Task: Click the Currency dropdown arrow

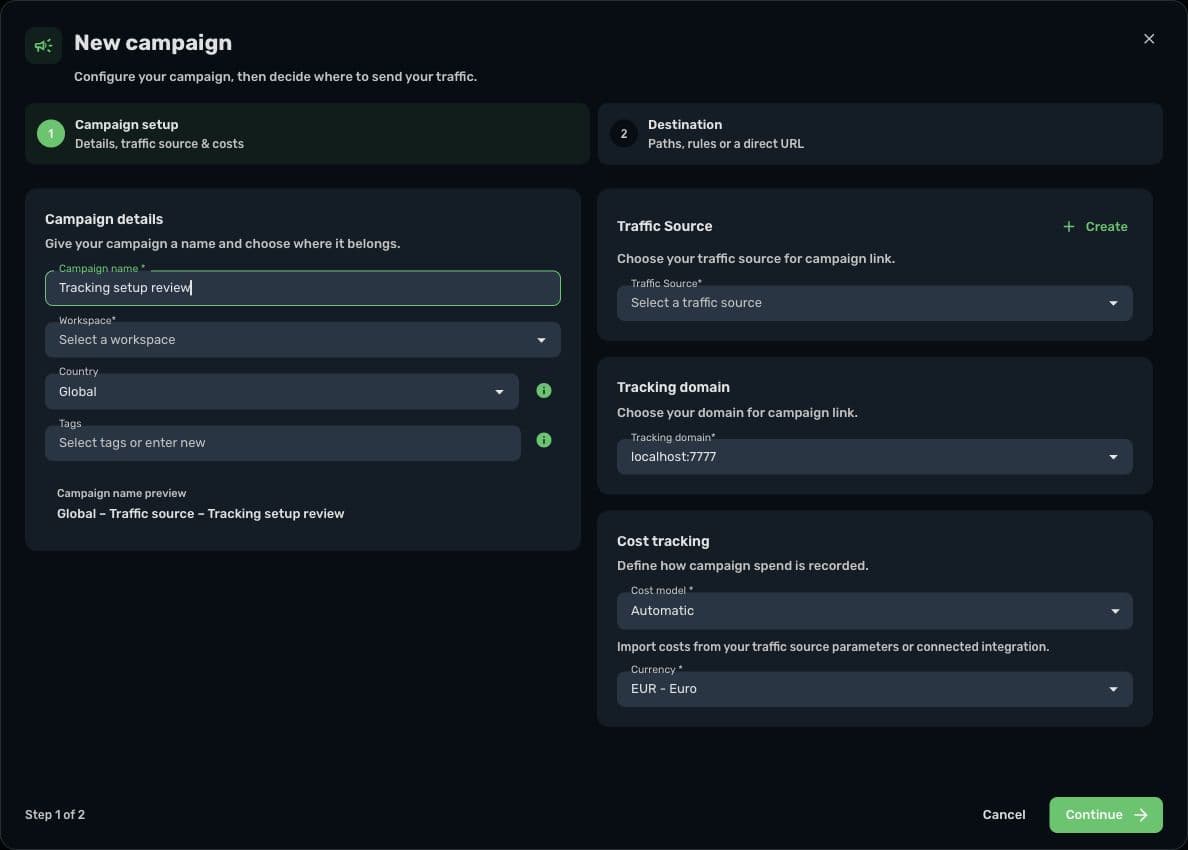Action: (1113, 689)
